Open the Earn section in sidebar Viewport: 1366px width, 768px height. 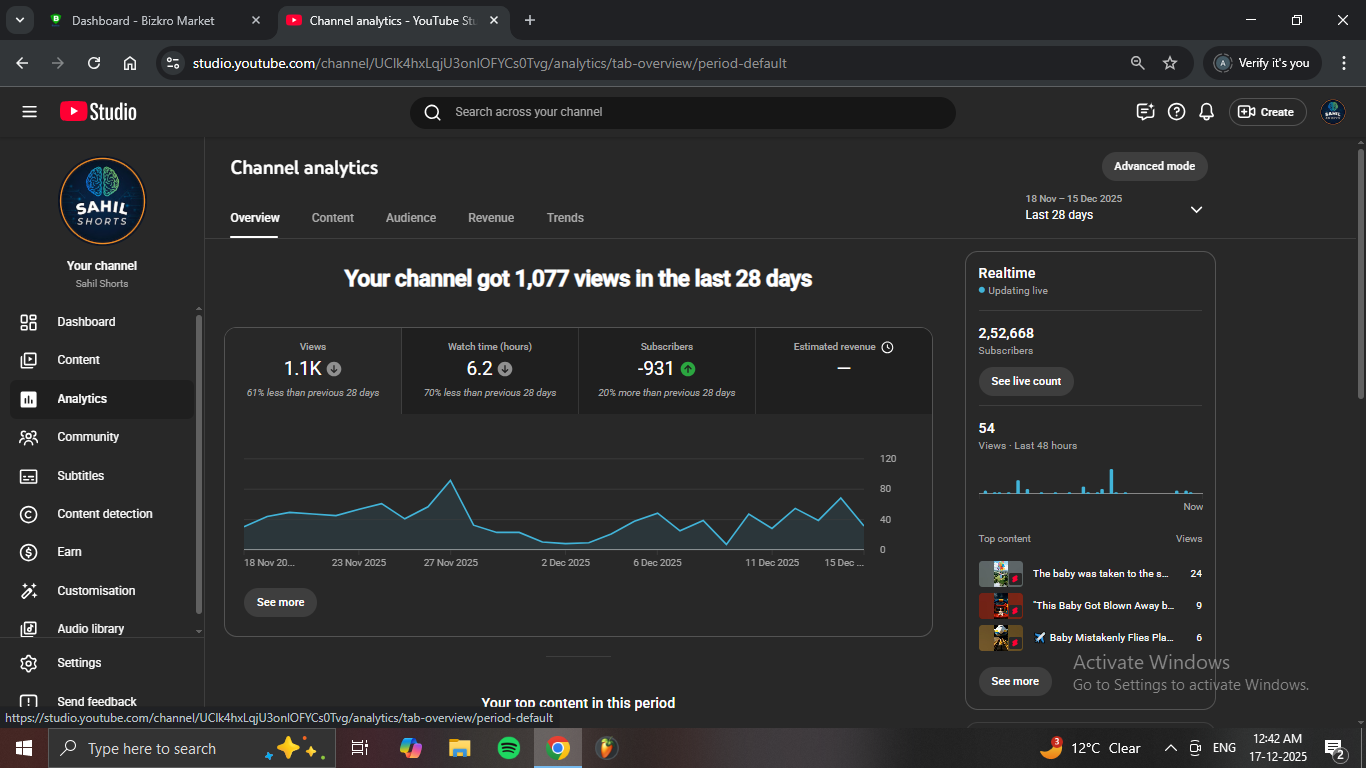[69, 552]
